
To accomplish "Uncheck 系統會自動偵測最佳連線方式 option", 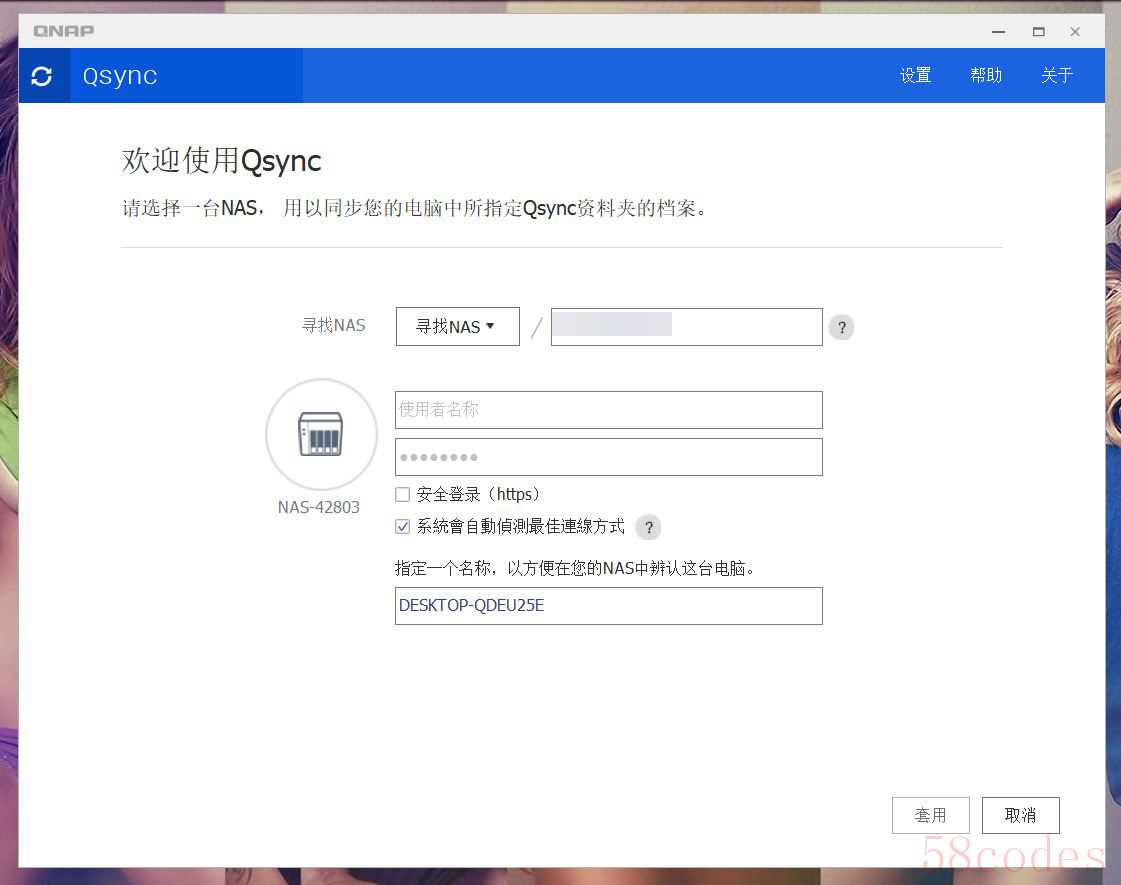I will (x=402, y=526).
